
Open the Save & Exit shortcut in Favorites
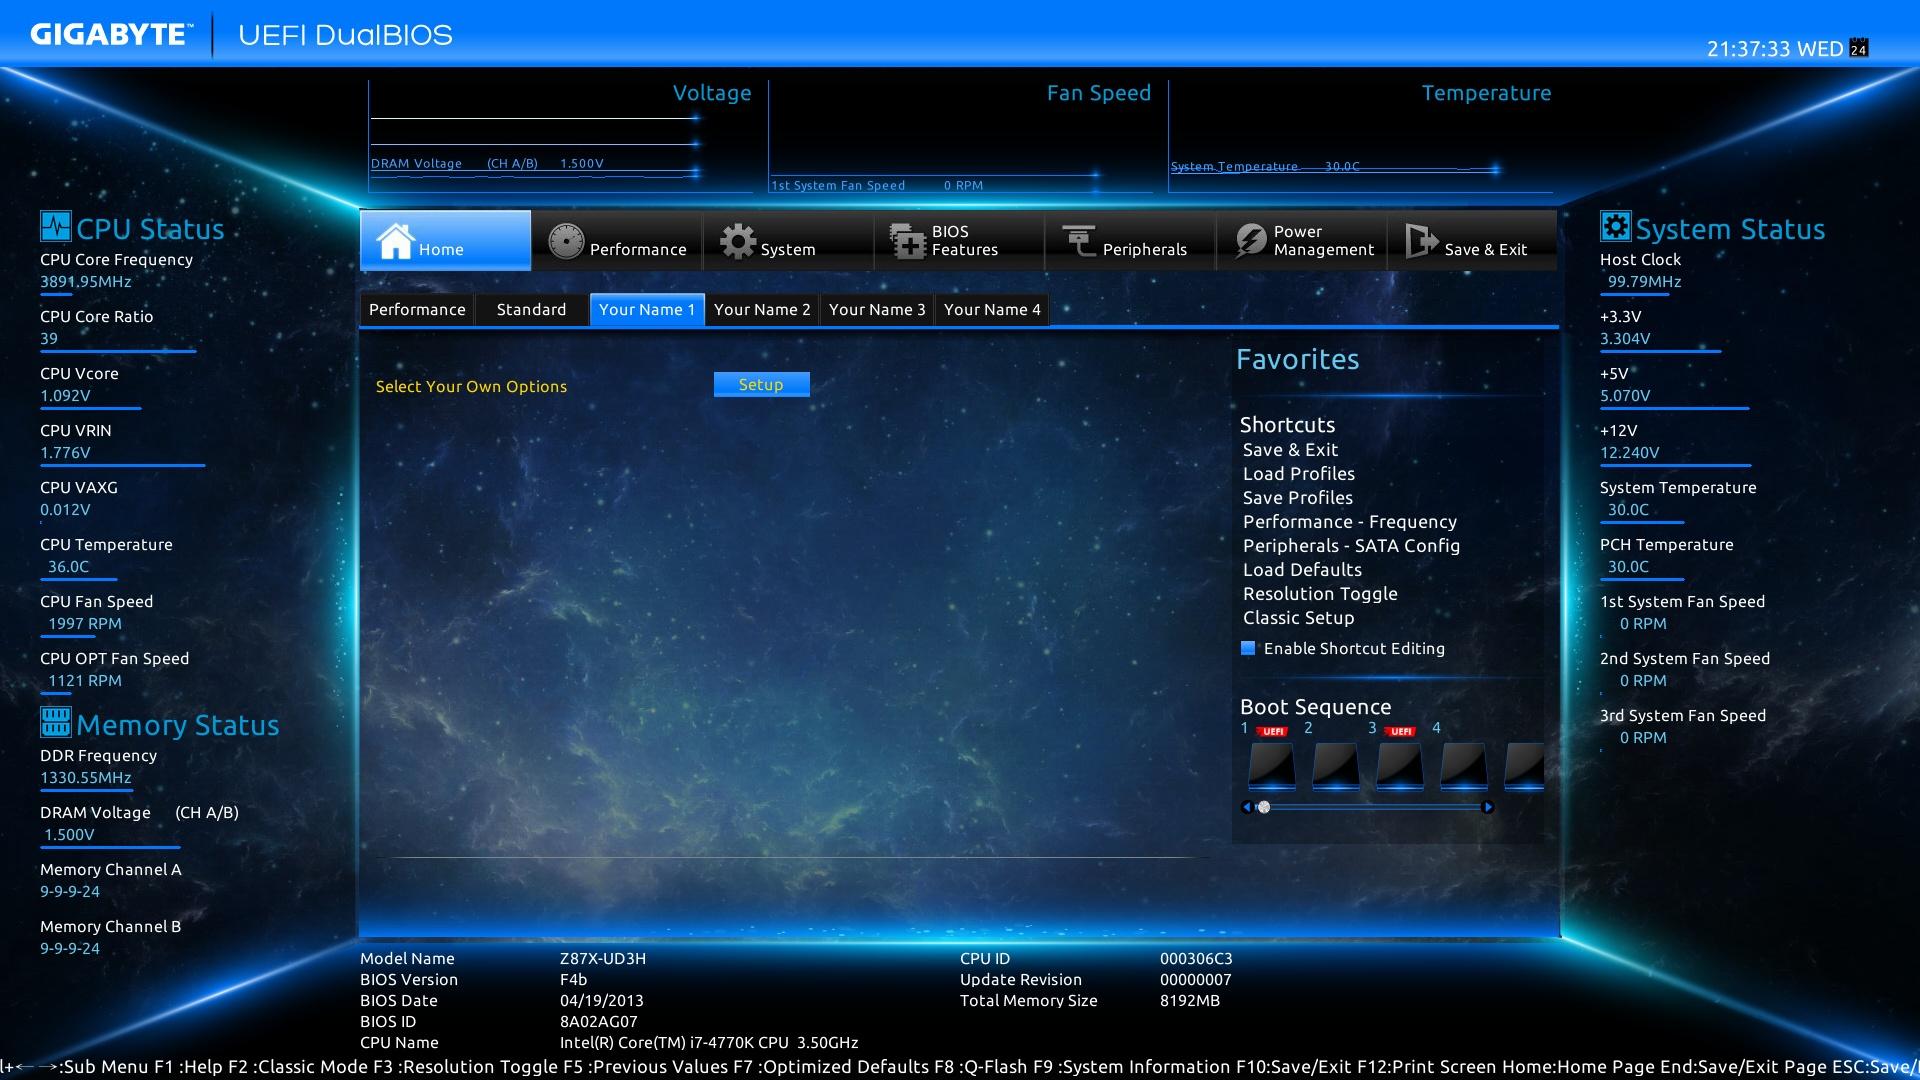[1290, 450]
